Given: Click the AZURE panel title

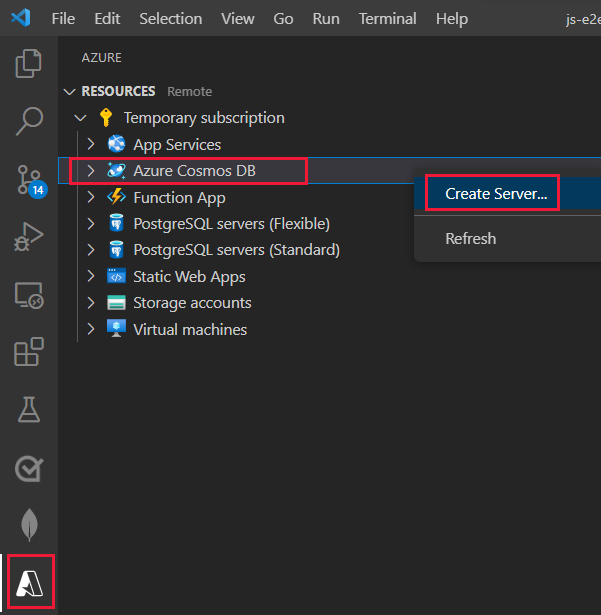Looking at the screenshot, I should 101,58.
